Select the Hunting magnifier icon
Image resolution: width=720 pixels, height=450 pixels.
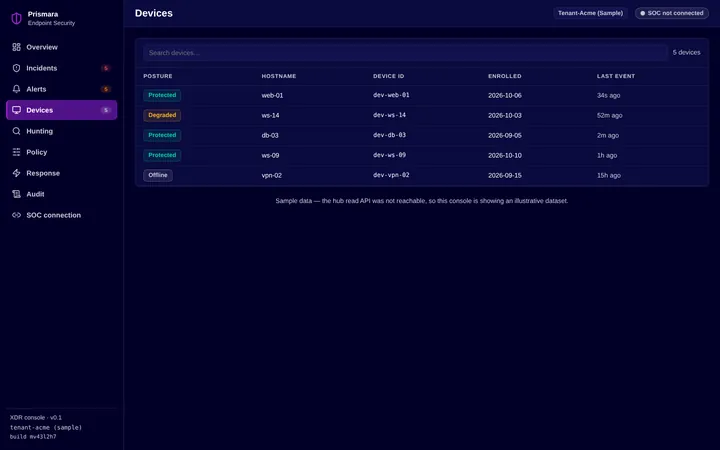tap(17, 131)
